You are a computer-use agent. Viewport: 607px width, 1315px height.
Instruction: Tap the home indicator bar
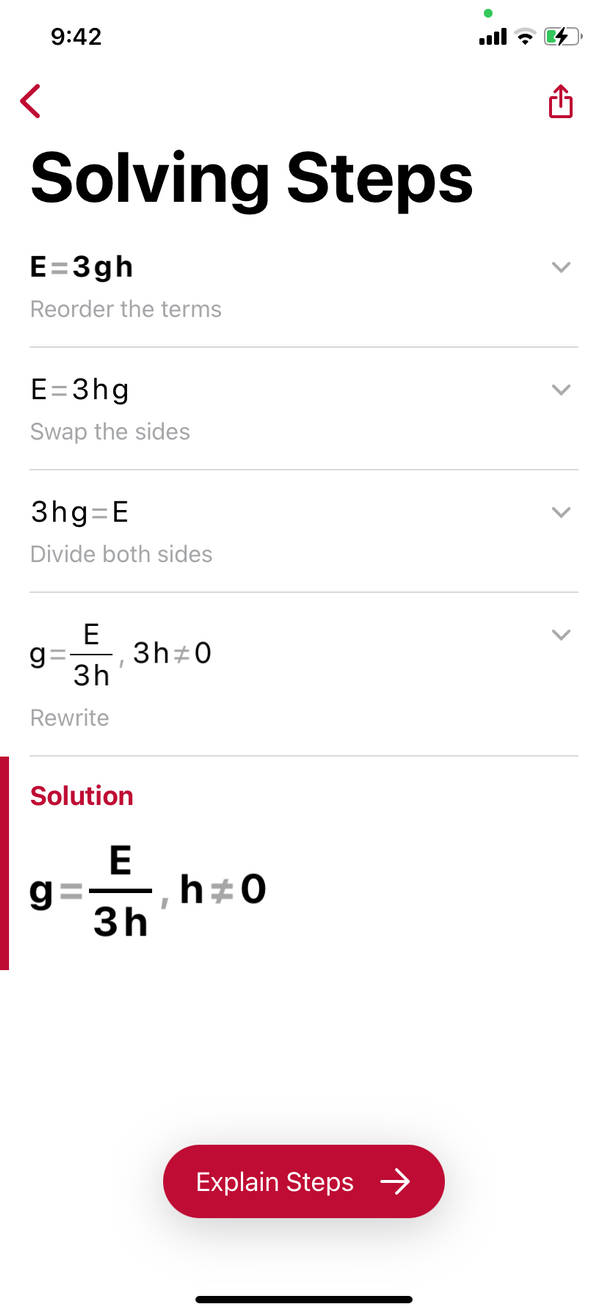(303, 1297)
